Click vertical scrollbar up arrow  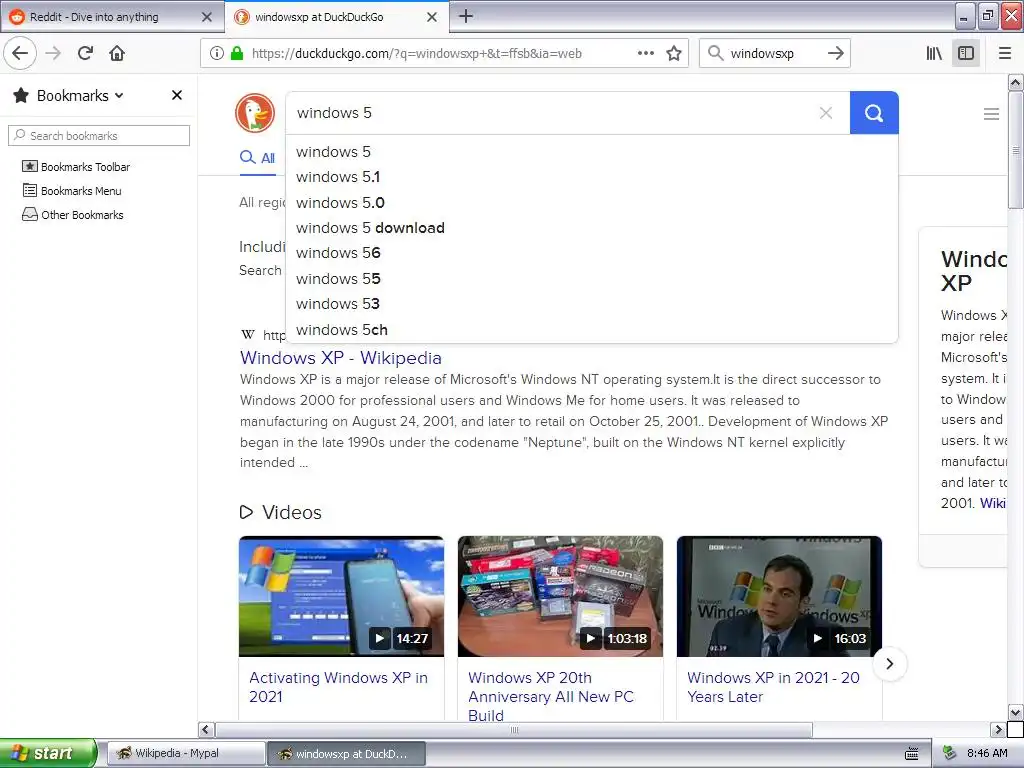click(1016, 82)
